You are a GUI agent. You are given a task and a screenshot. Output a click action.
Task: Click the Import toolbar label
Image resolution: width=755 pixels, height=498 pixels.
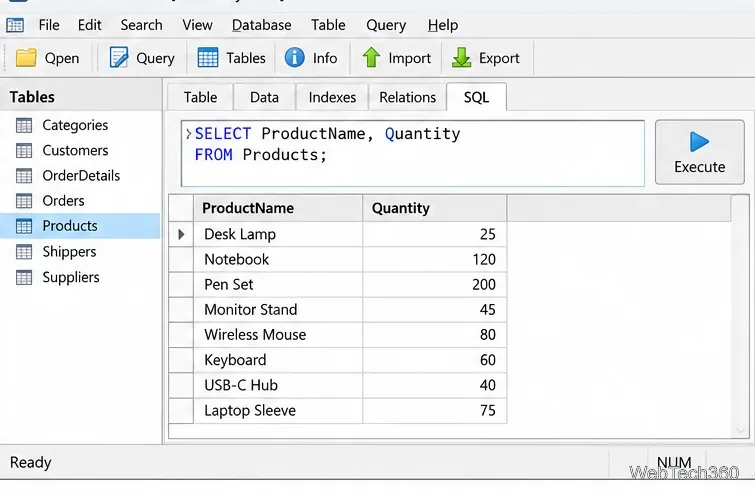409,58
